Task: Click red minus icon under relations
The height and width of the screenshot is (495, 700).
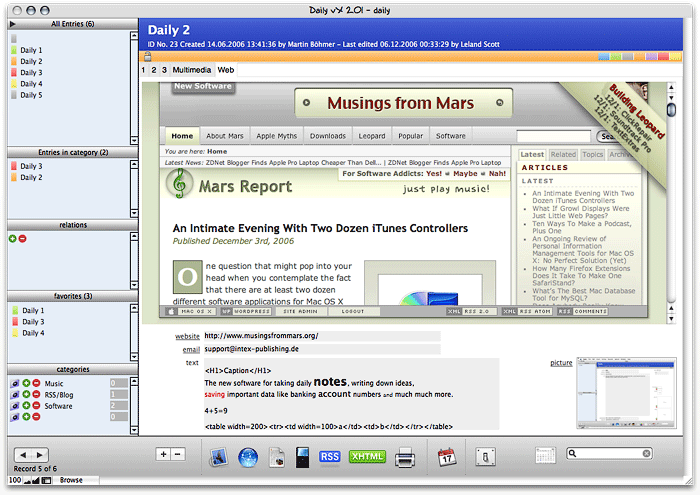Action: [22, 239]
